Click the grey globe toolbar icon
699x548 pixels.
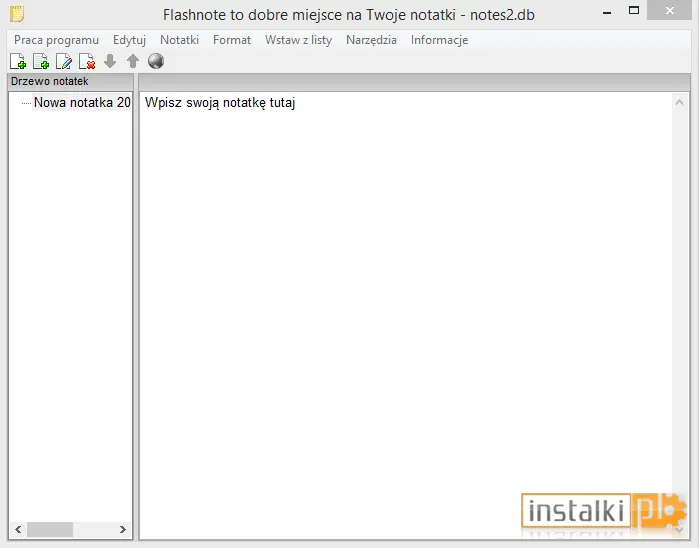click(156, 61)
